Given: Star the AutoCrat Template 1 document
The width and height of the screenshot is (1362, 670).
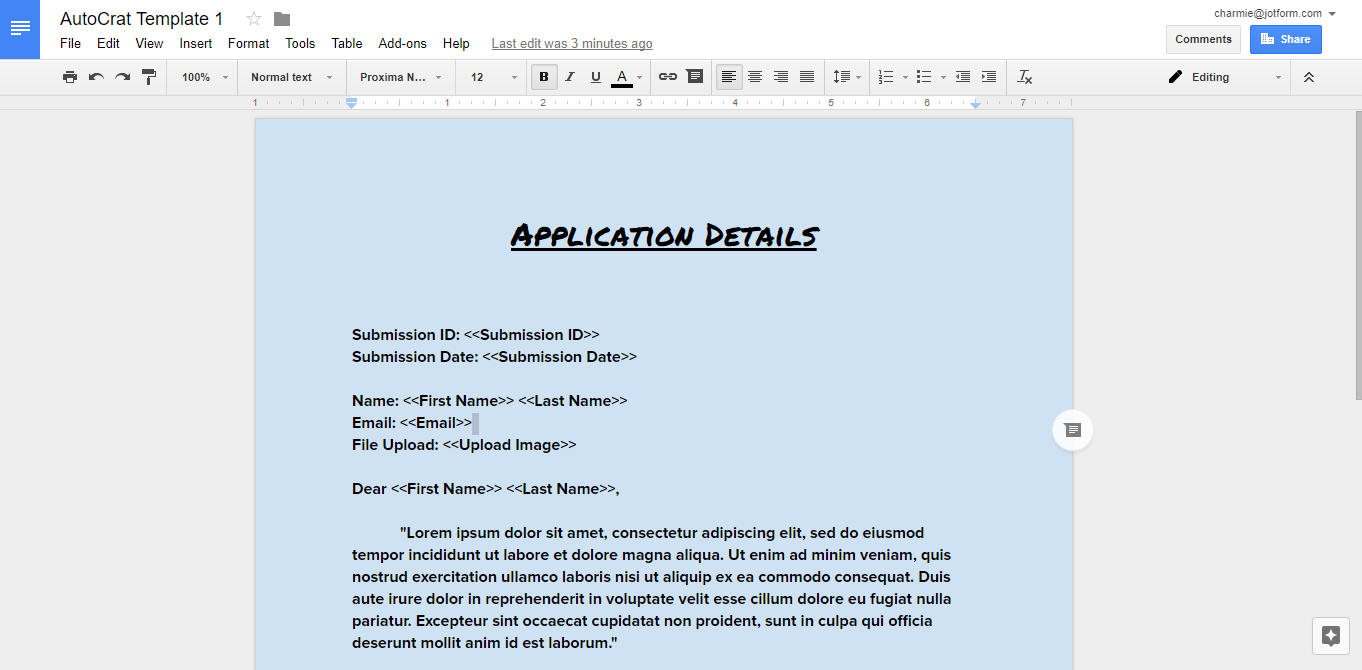Looking at the screenshot, I should 254,19.
